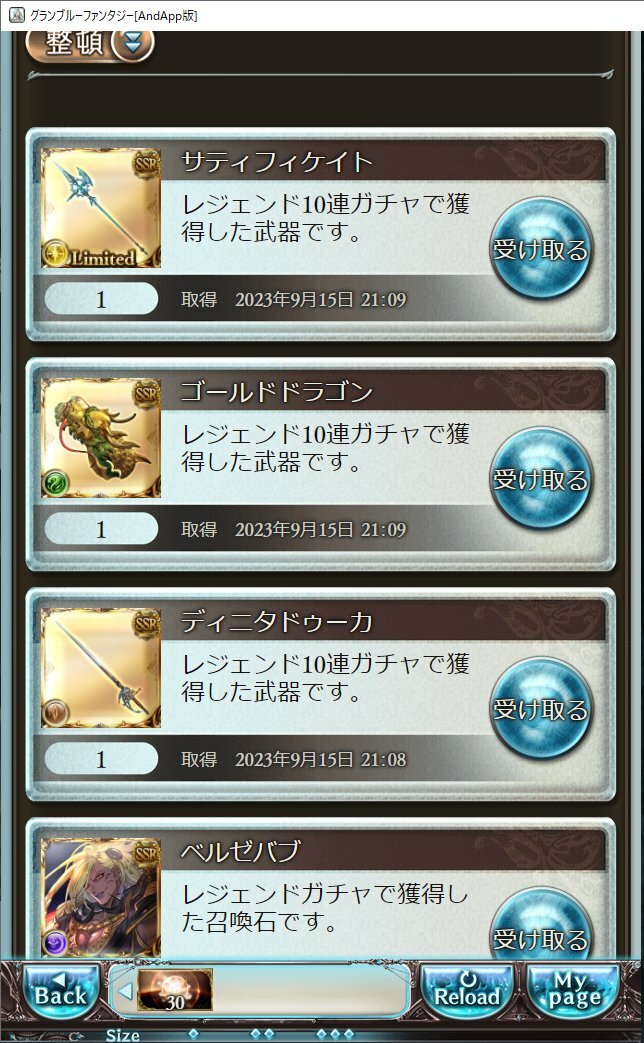Click the ゴールドドラゴン wind element icon
The image size is (644, 1043).
click(x=55, y=484)
